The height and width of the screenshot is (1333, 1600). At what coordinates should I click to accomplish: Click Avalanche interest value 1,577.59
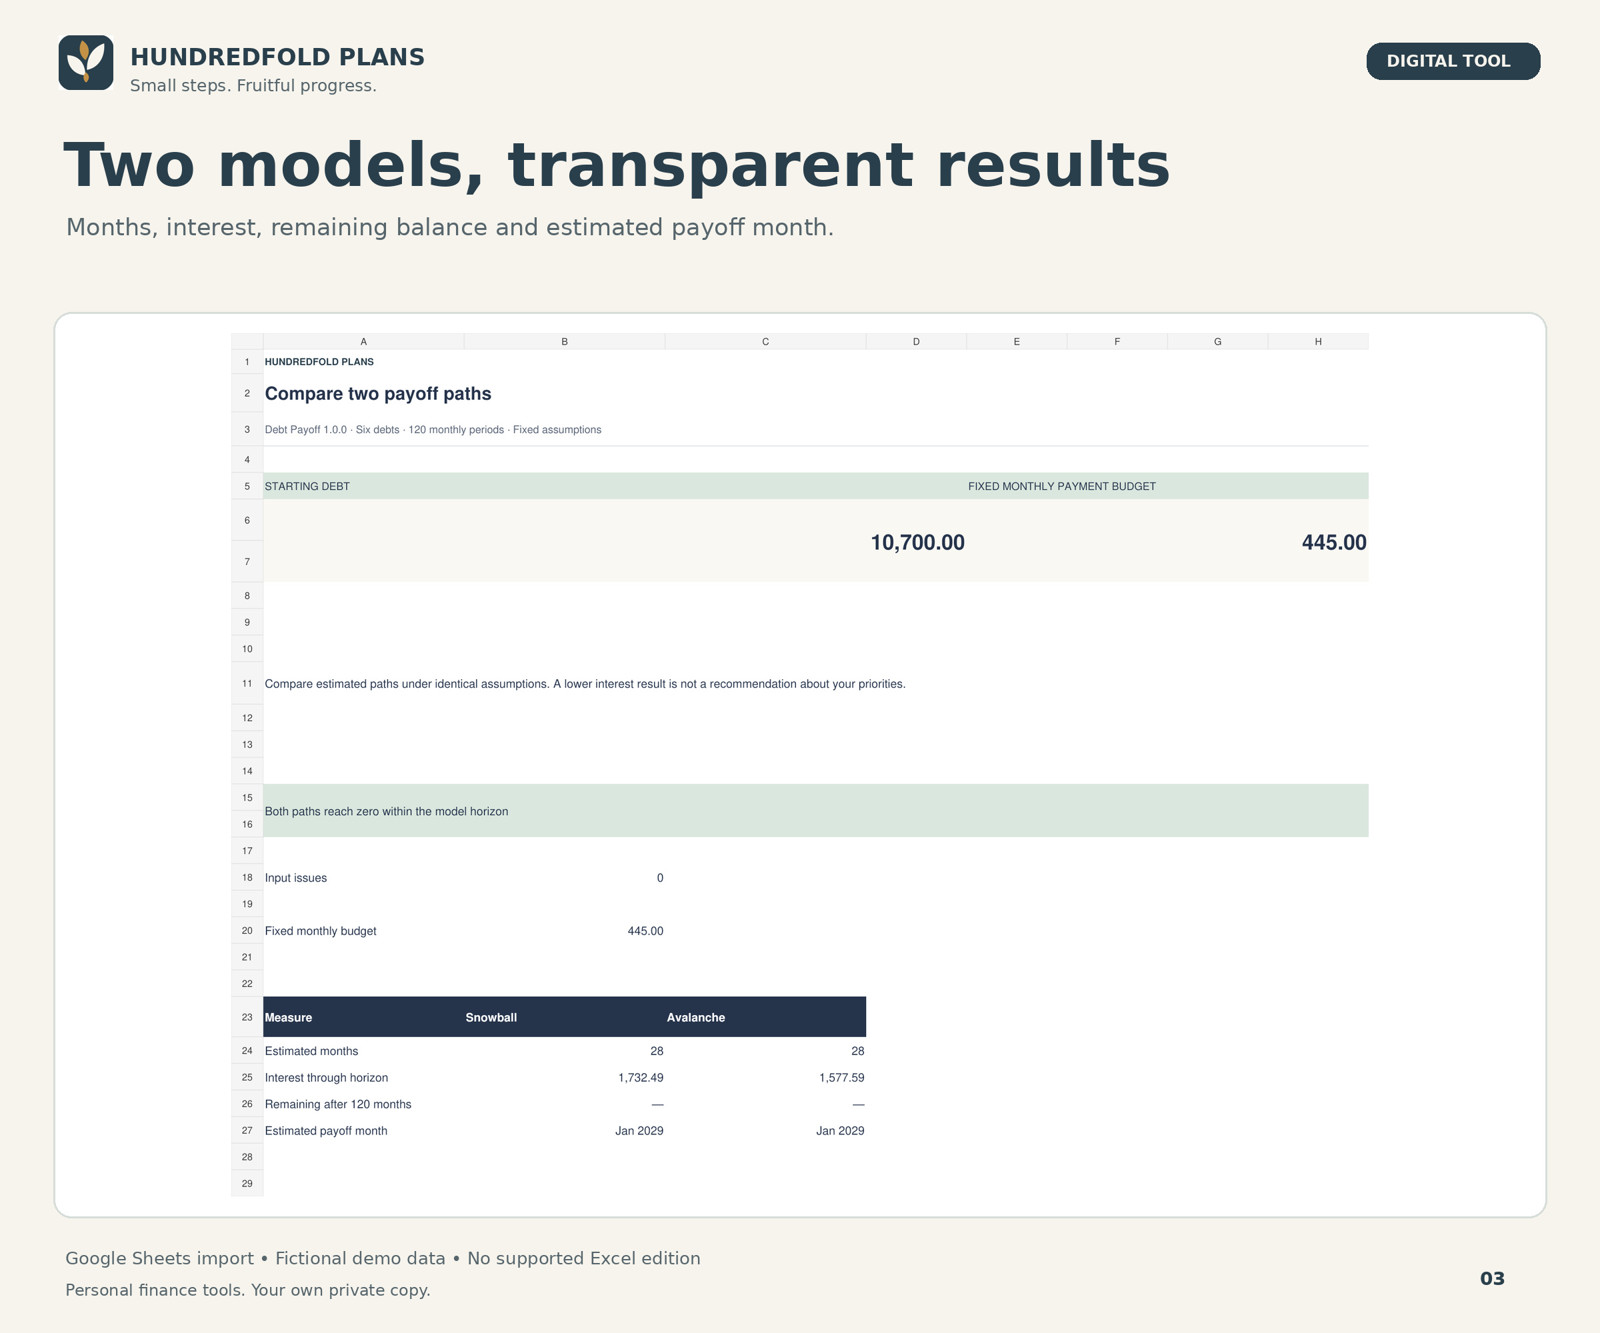(x=842, y=1078)
